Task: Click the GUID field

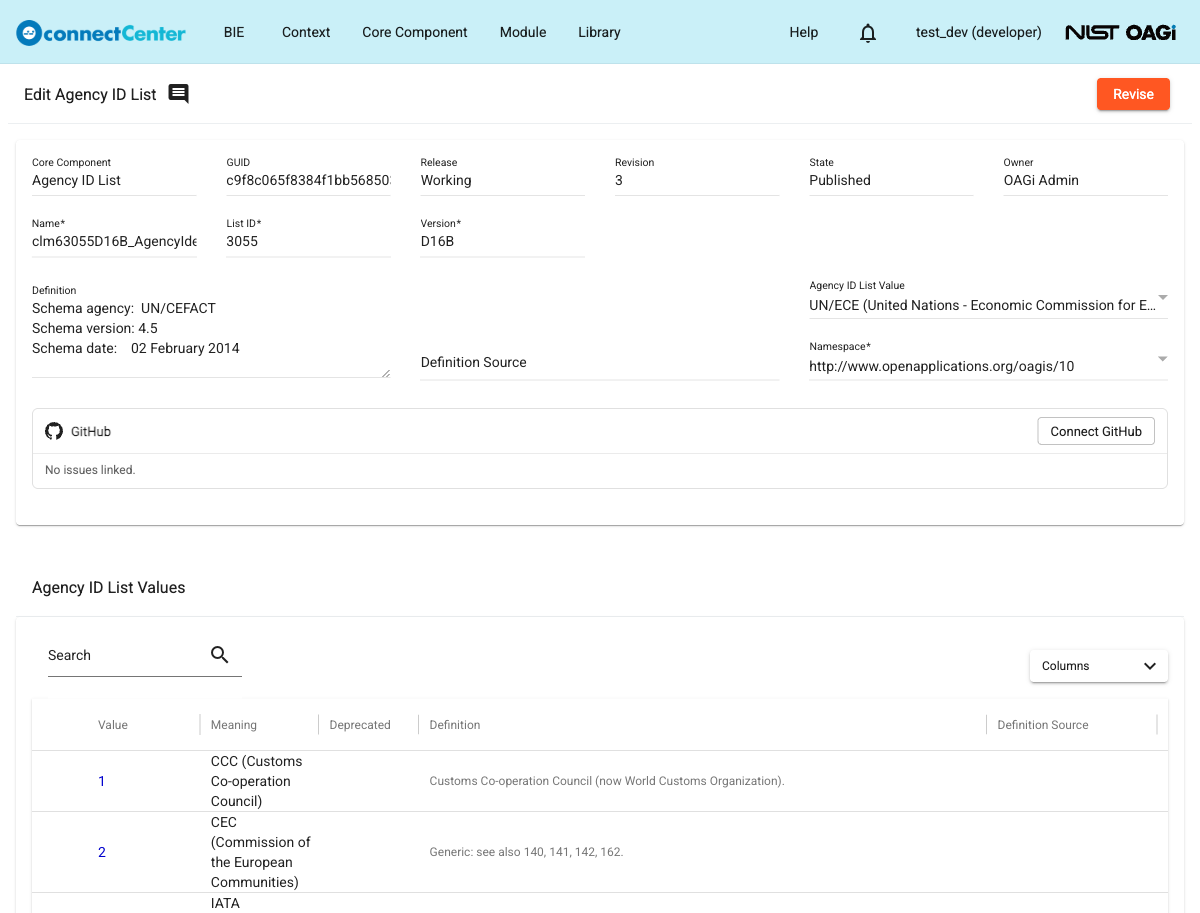Action: 308,180
